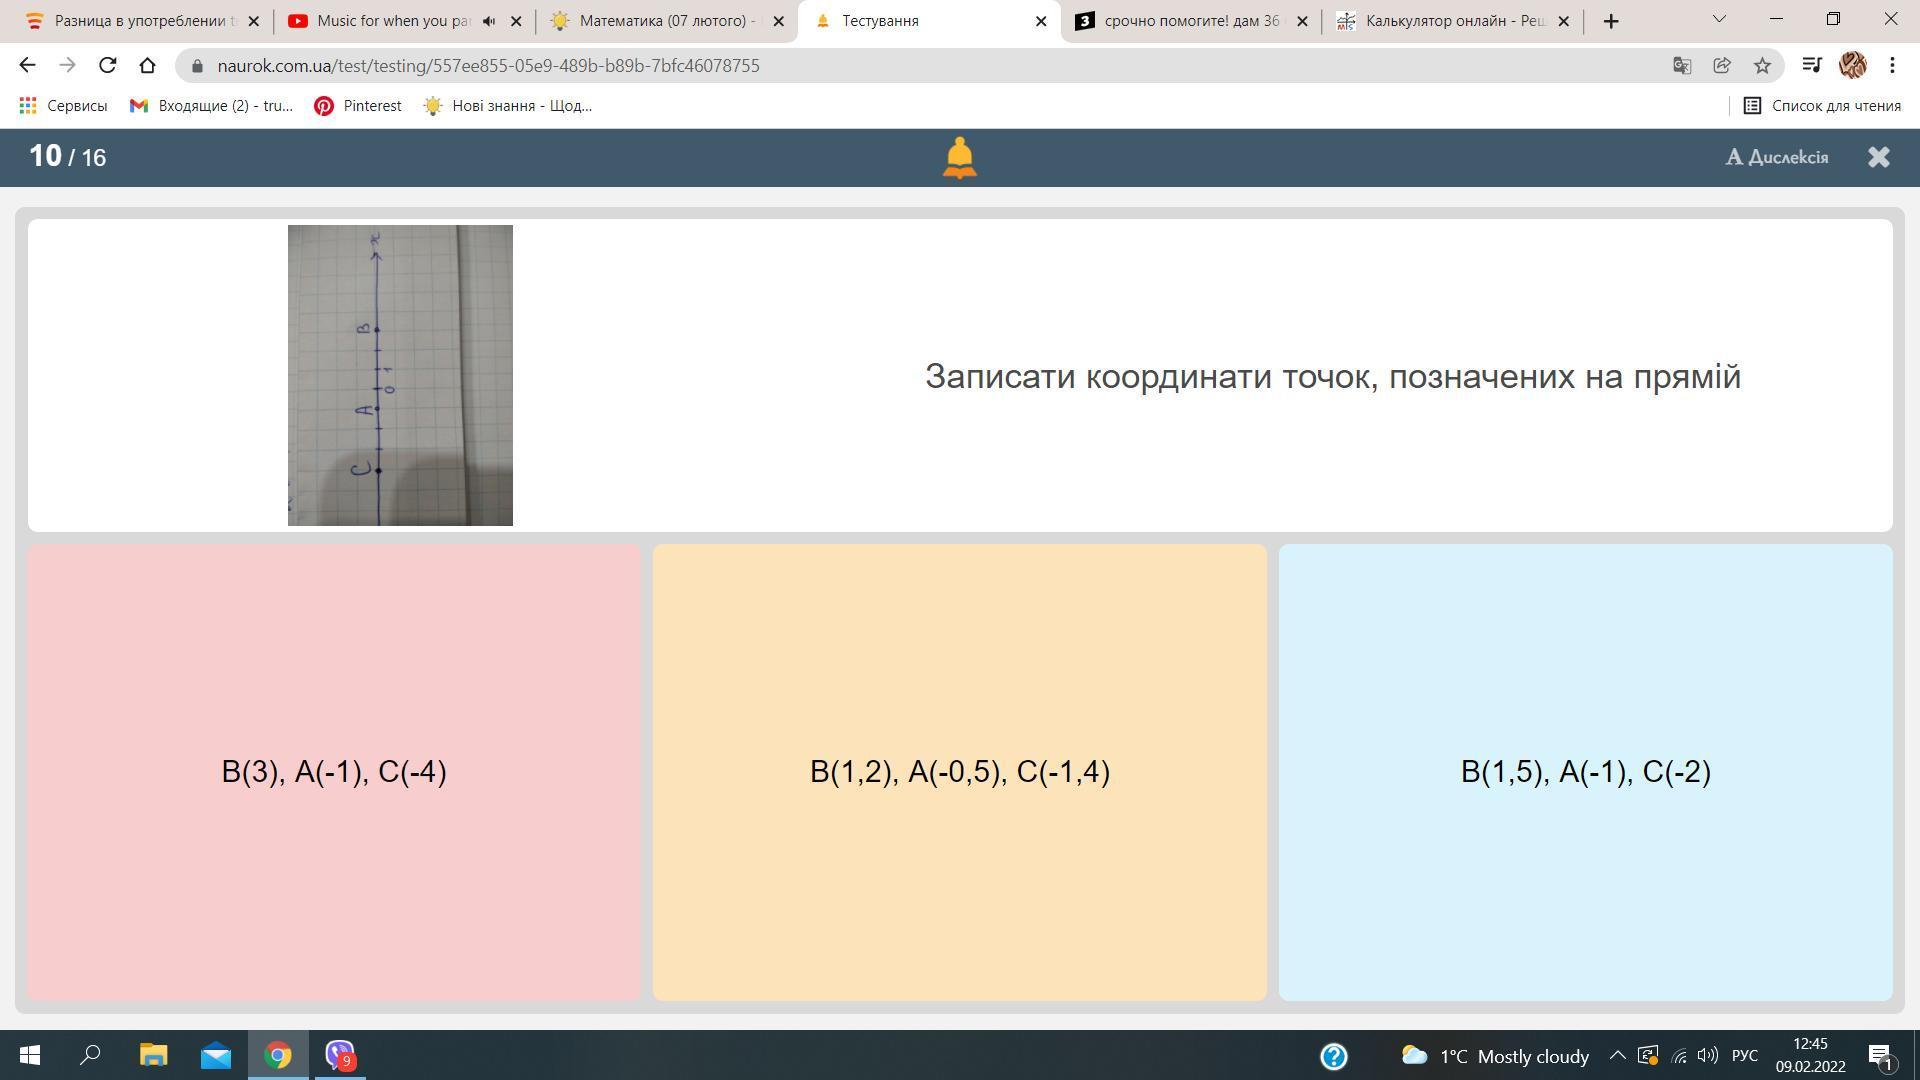
Task: Click the orange bell icon in header
Action: [959, 158]
